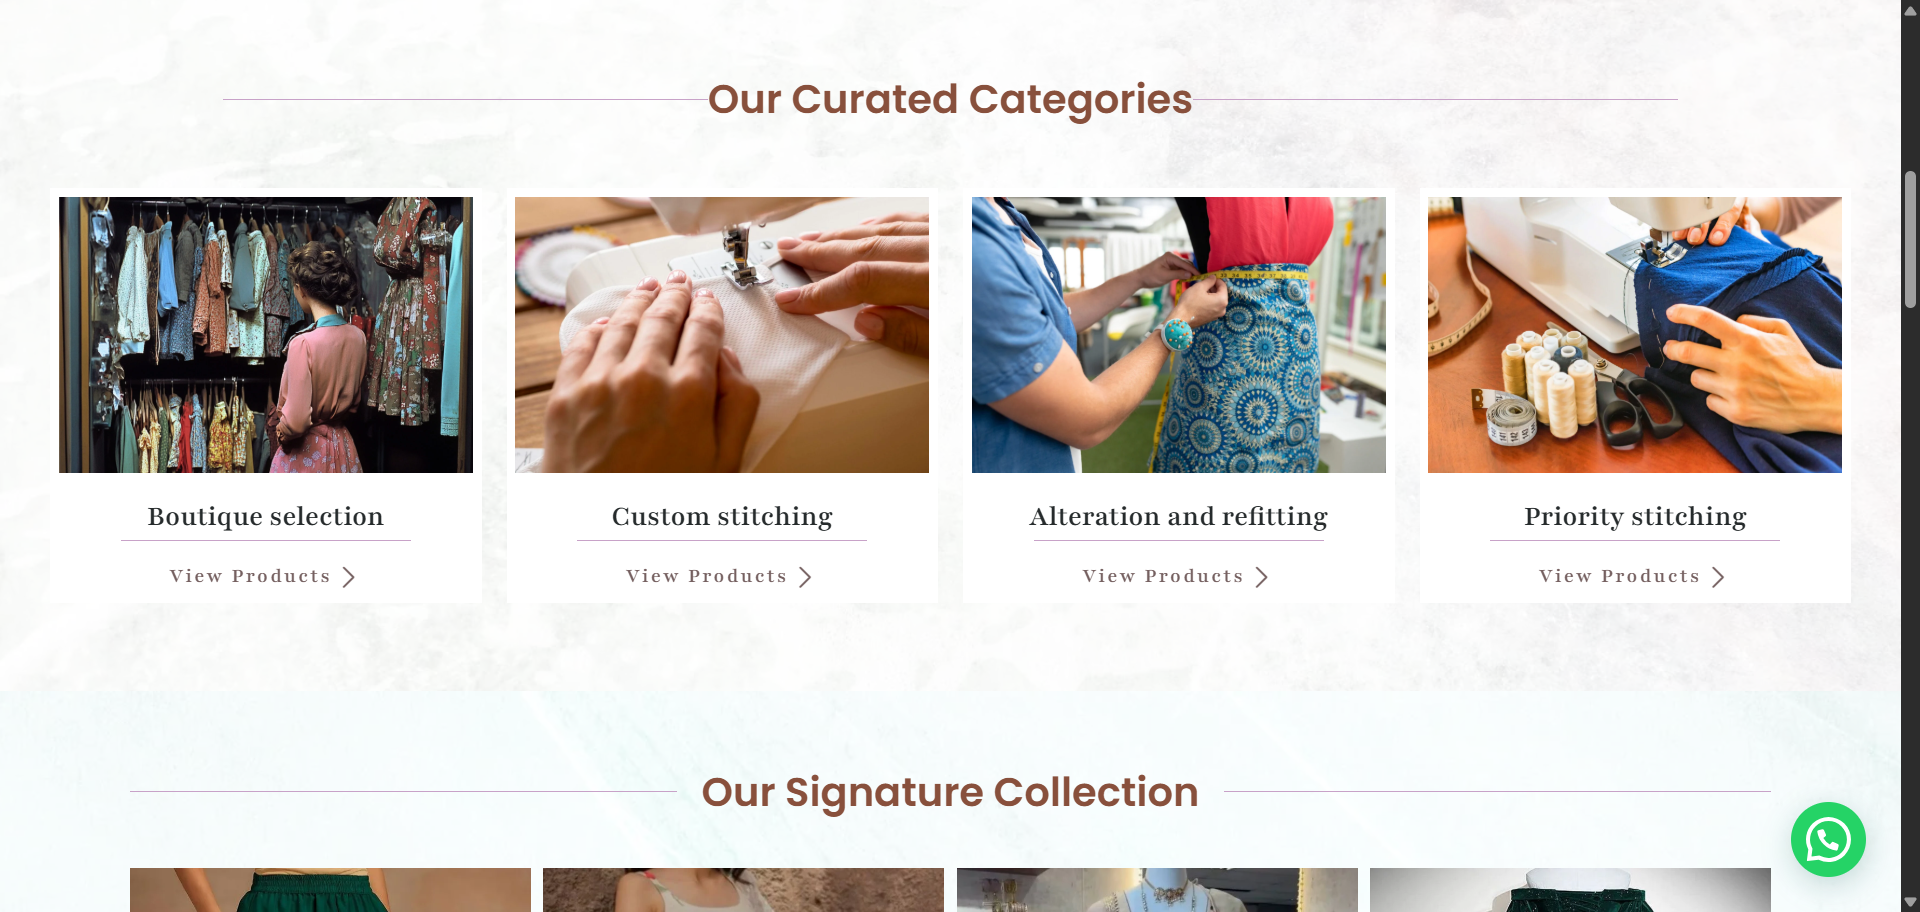The height and width of the screenshot is (912, 1920).
Task: Open the Boutique selection clothing rack image
Action: [x=266, y=335]
